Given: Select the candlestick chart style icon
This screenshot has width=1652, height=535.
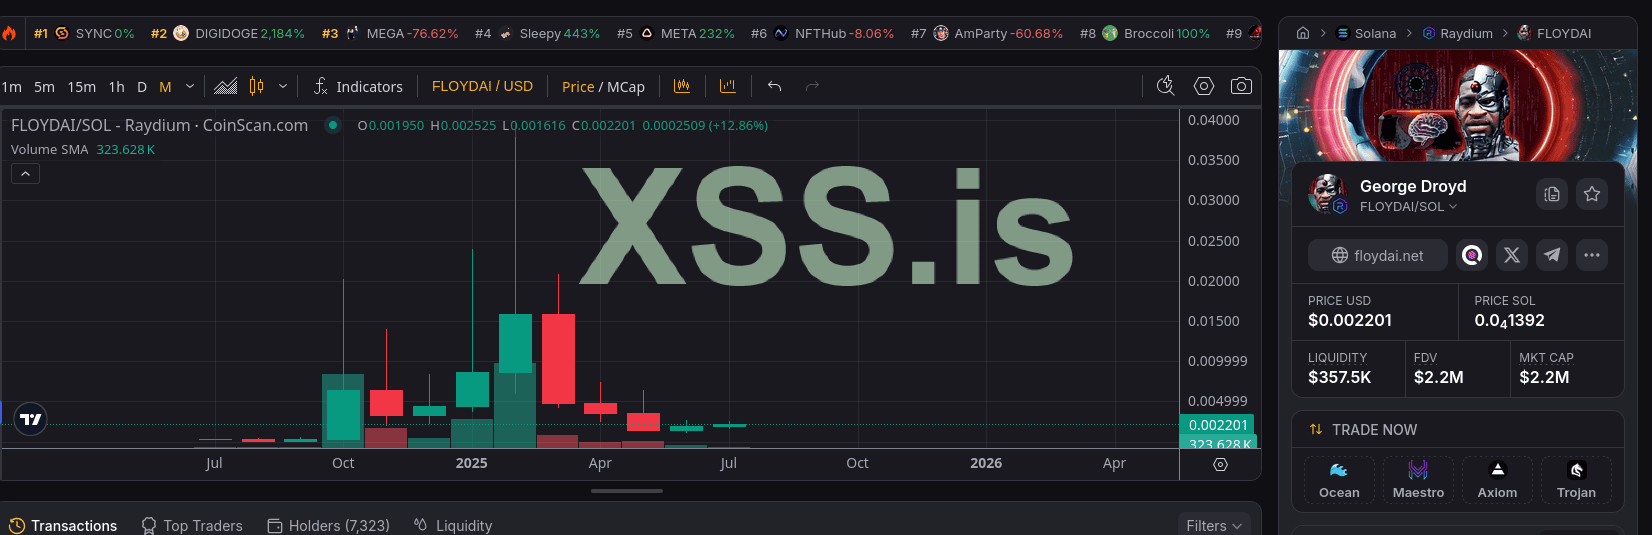Looking at the screenshot, I should 256,86.
